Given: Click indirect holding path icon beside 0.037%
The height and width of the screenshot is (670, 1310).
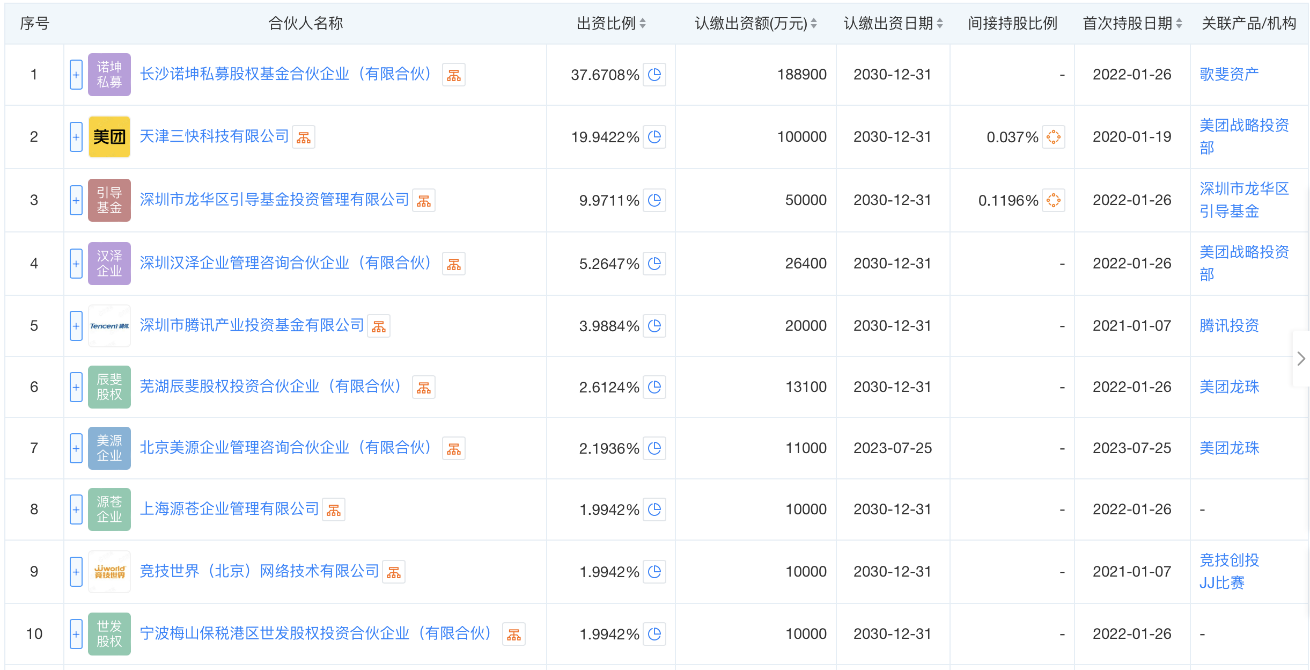Looking at the screenshot, I should click(x=1053, y=137).
